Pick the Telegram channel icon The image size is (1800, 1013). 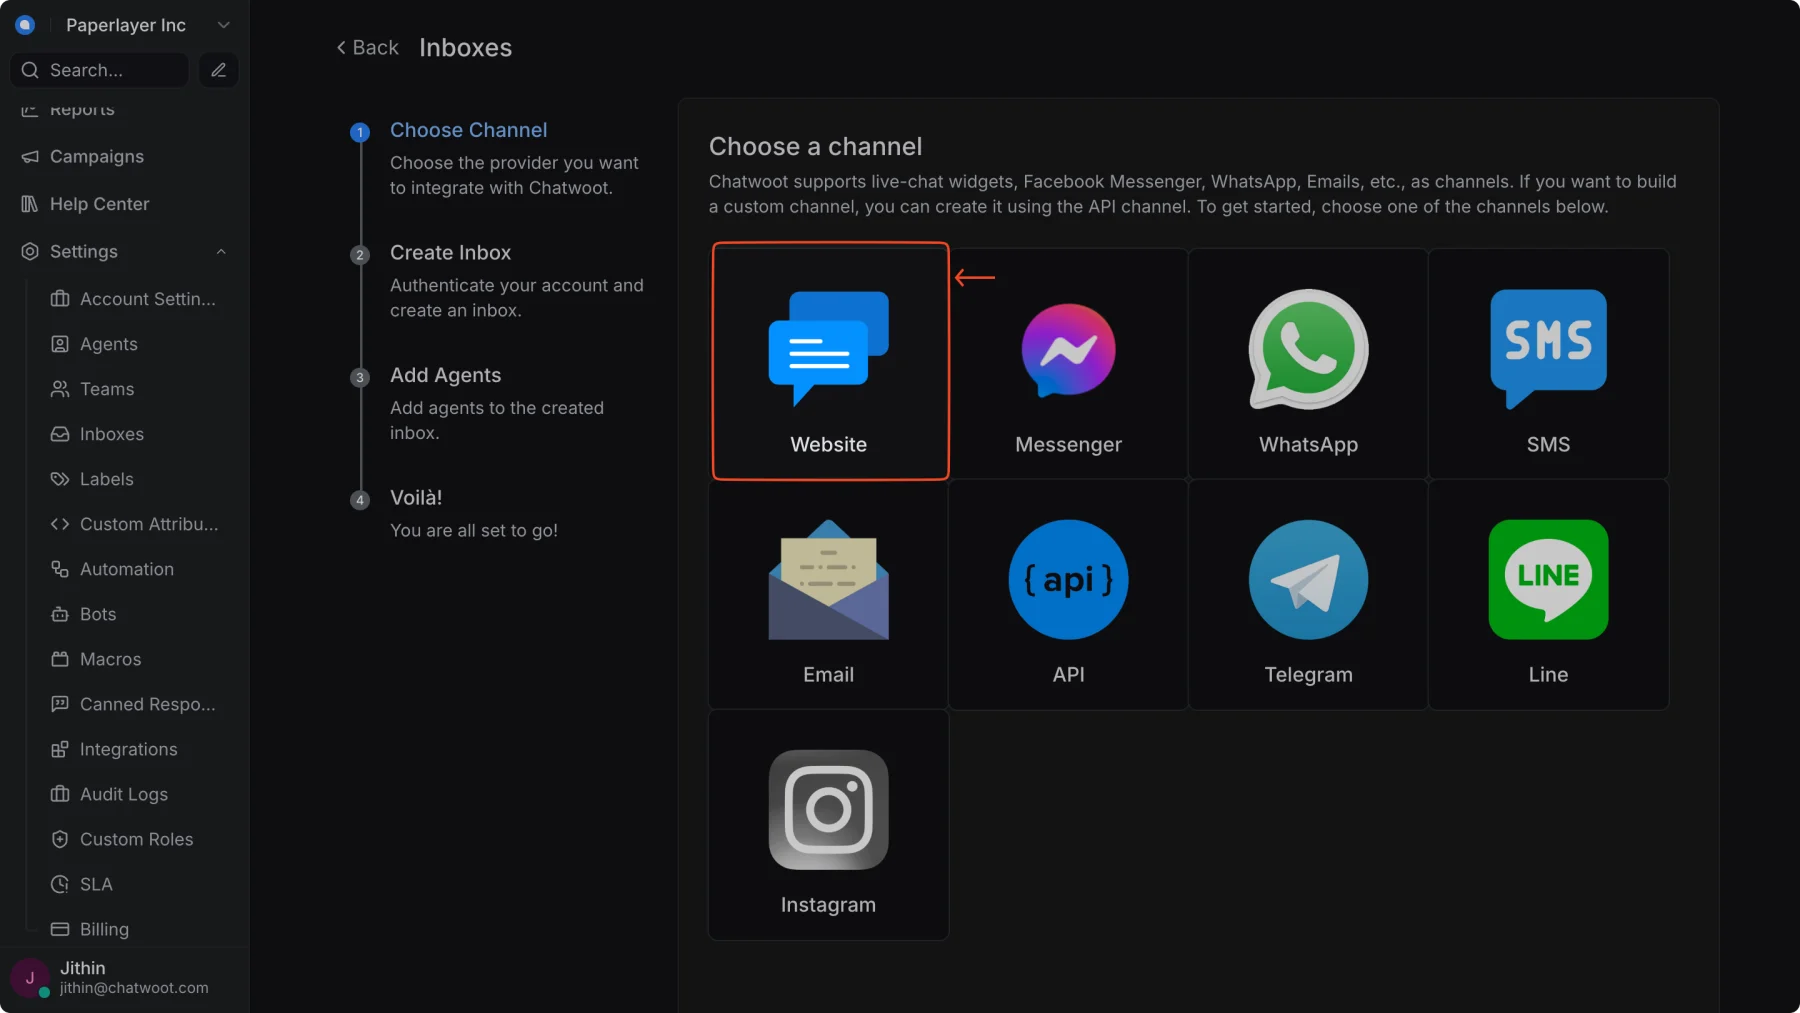[1308, 579]
